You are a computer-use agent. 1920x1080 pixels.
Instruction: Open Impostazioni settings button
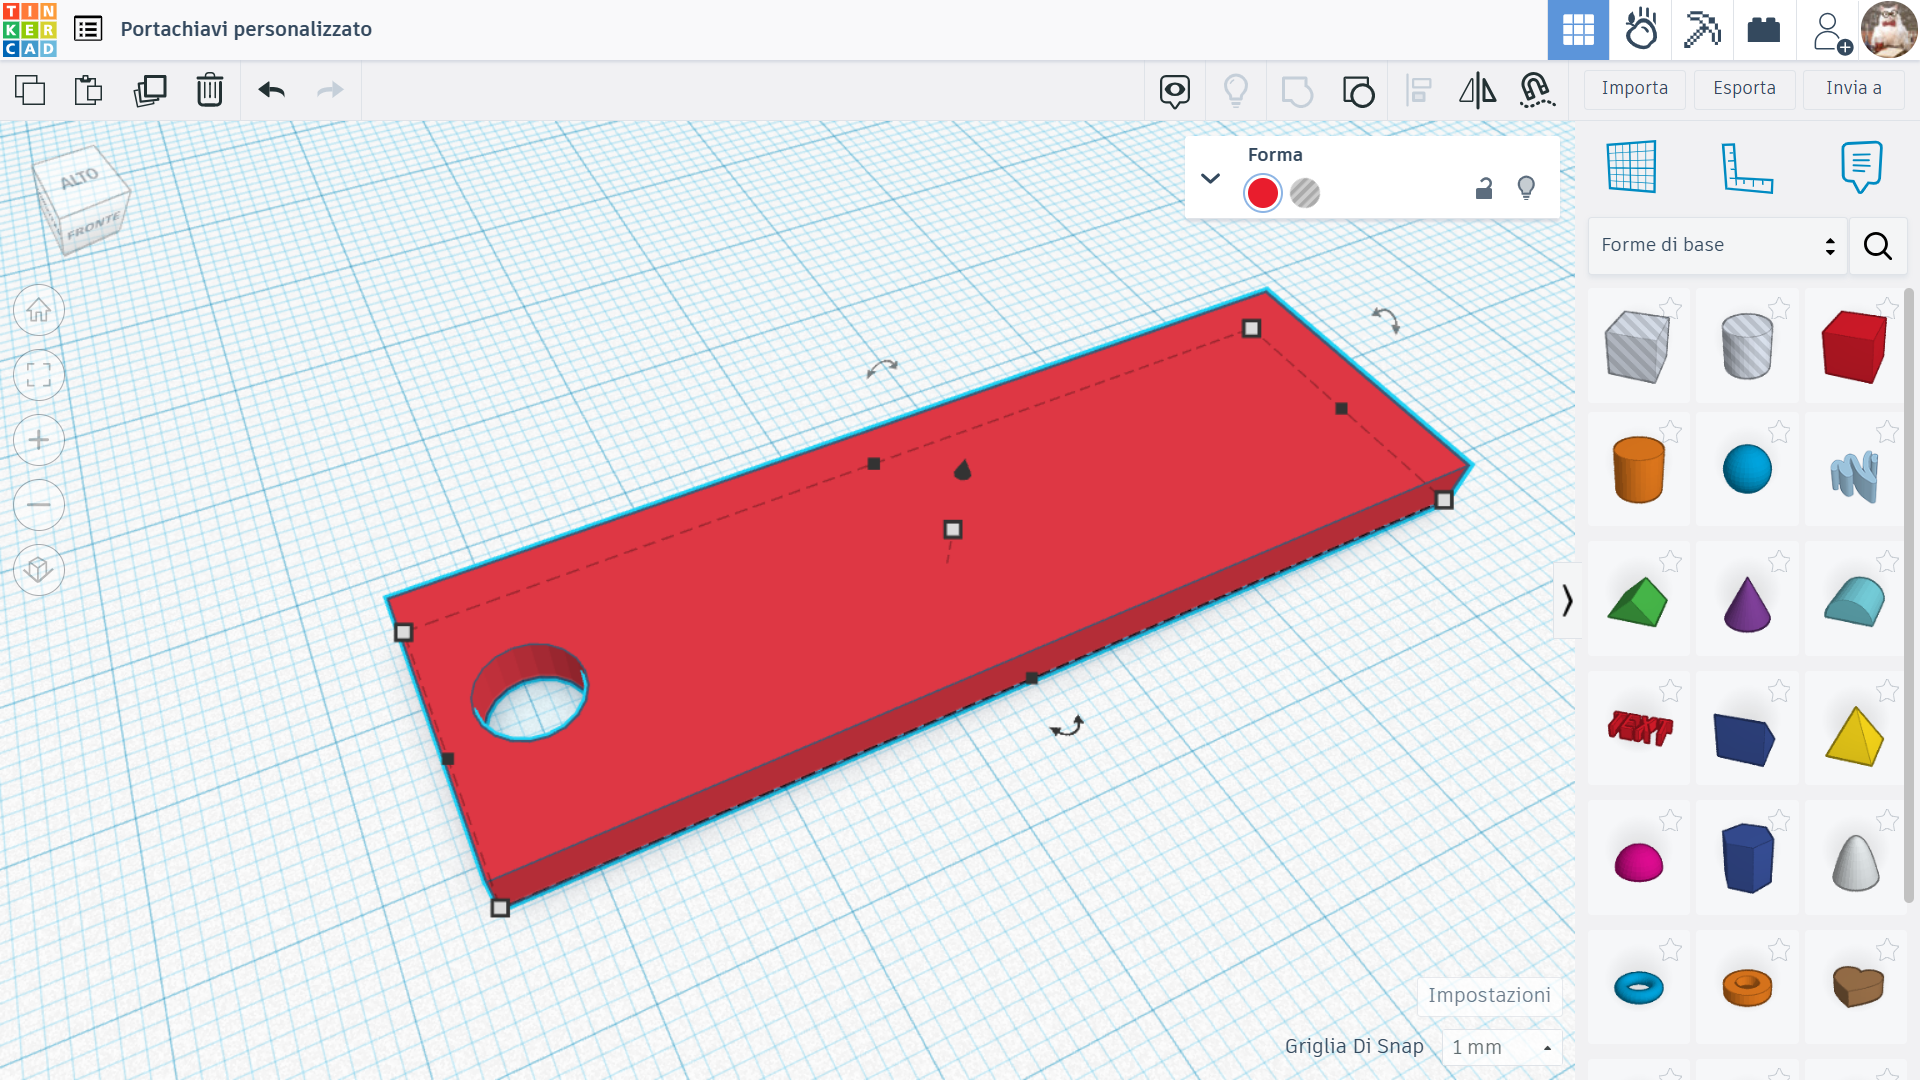(x=1489, y=996)
